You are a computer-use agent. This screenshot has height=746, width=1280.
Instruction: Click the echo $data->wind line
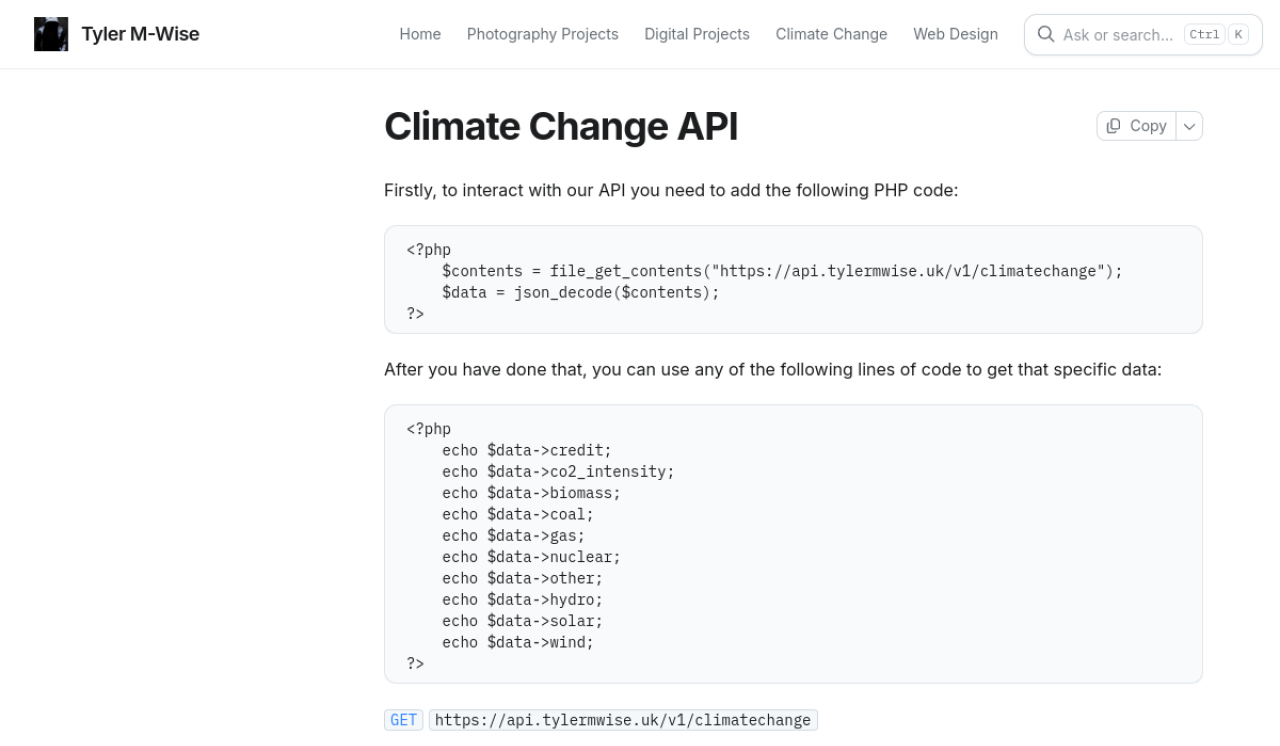[518, 642]
